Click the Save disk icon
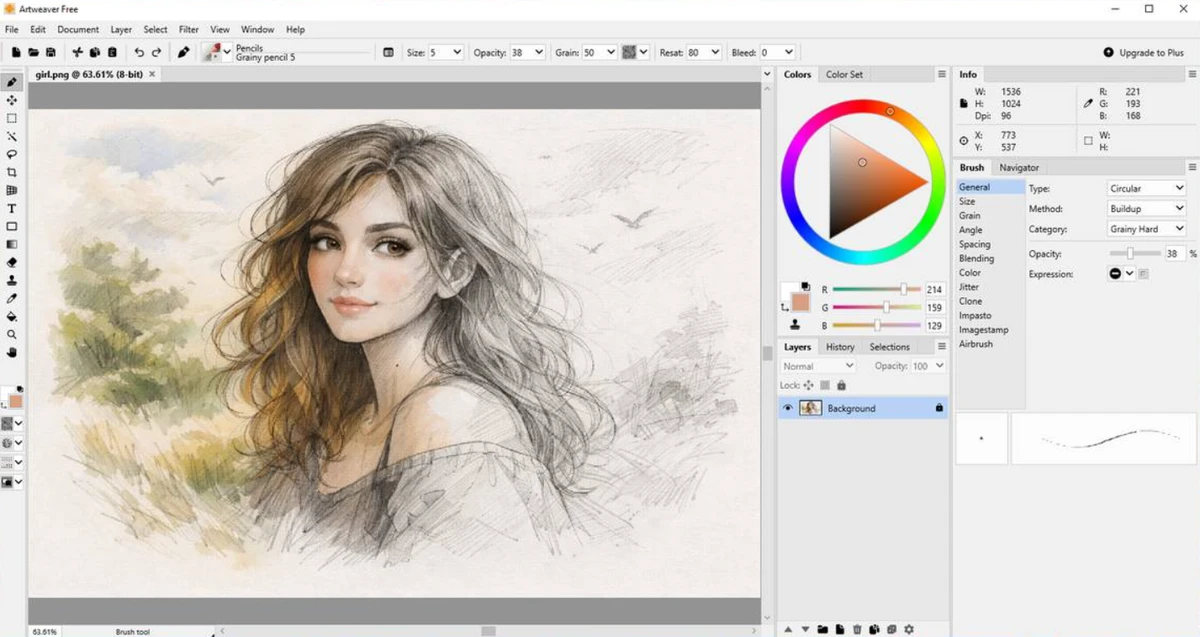 (50, 52)
